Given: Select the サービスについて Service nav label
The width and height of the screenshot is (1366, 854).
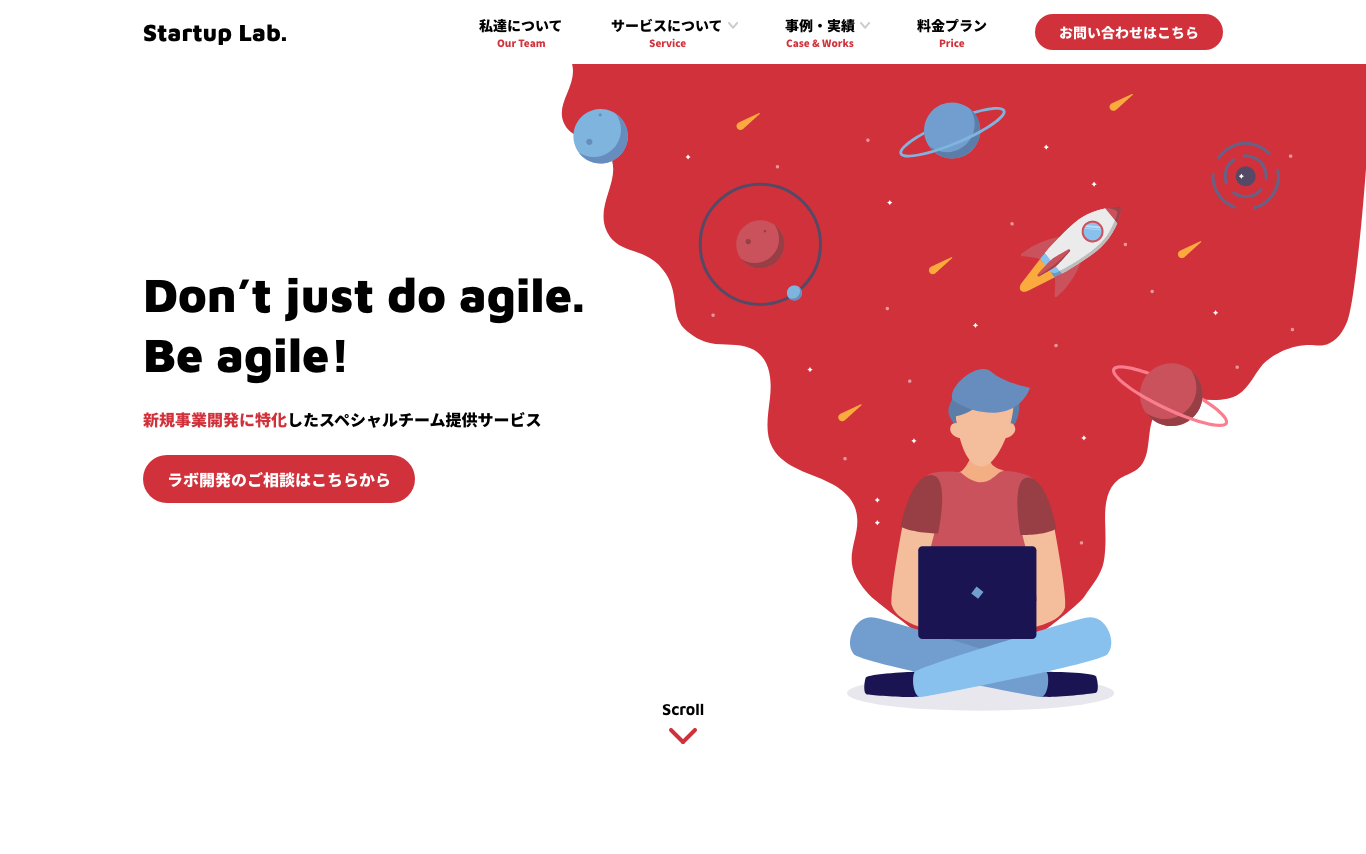Looking at the screenshot, I should pos(667,33).
